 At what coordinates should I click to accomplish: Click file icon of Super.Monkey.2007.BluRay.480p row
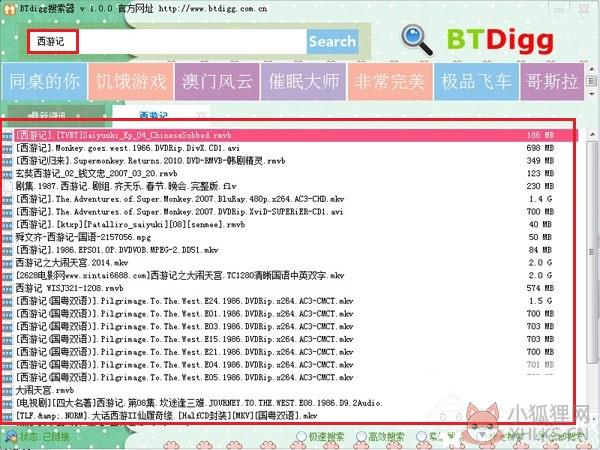7,199
